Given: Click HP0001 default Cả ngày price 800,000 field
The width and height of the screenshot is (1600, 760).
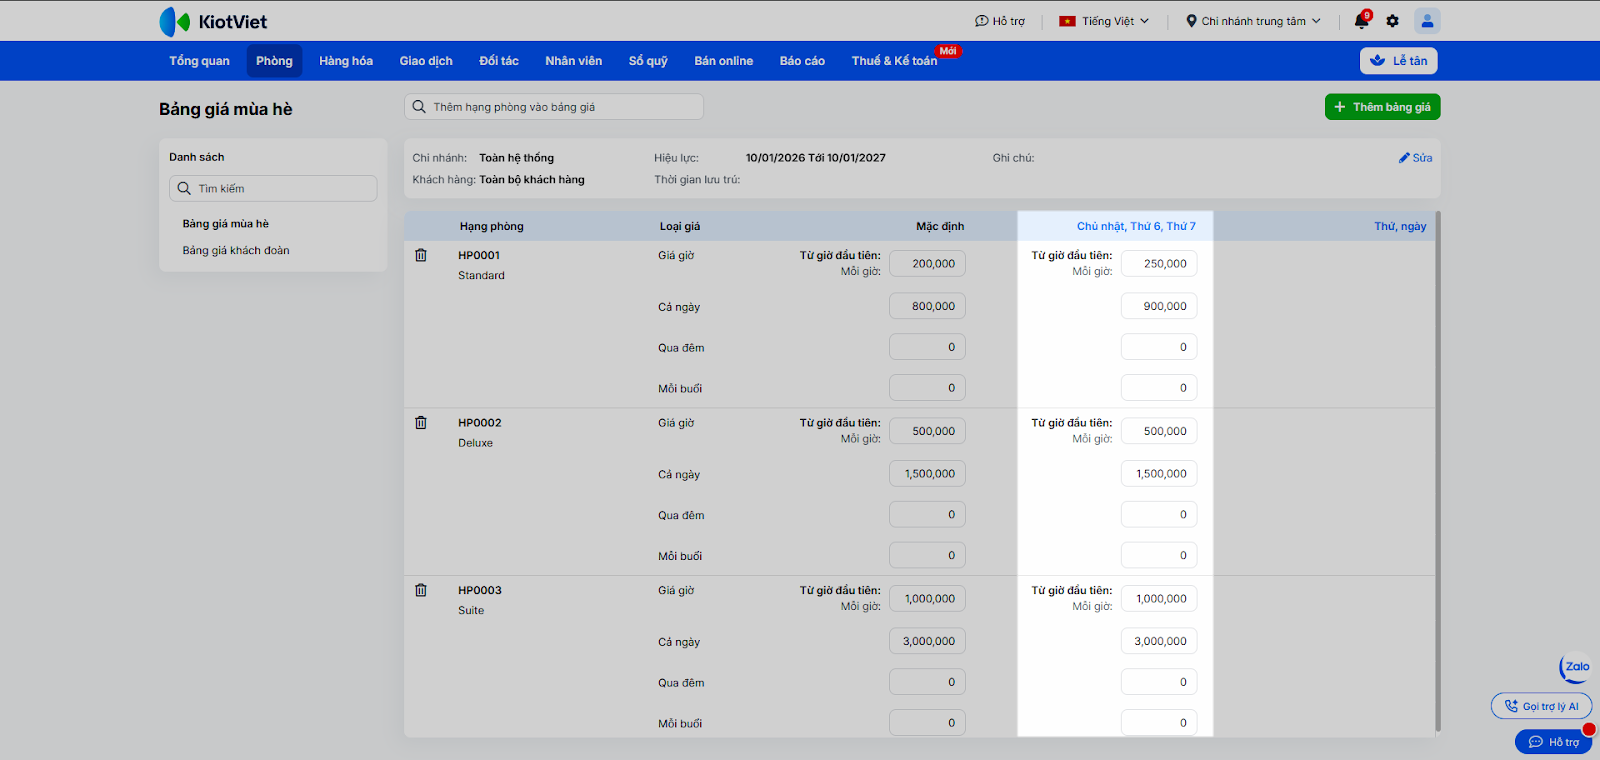Looking at the screenshot, I should point(927,306).
